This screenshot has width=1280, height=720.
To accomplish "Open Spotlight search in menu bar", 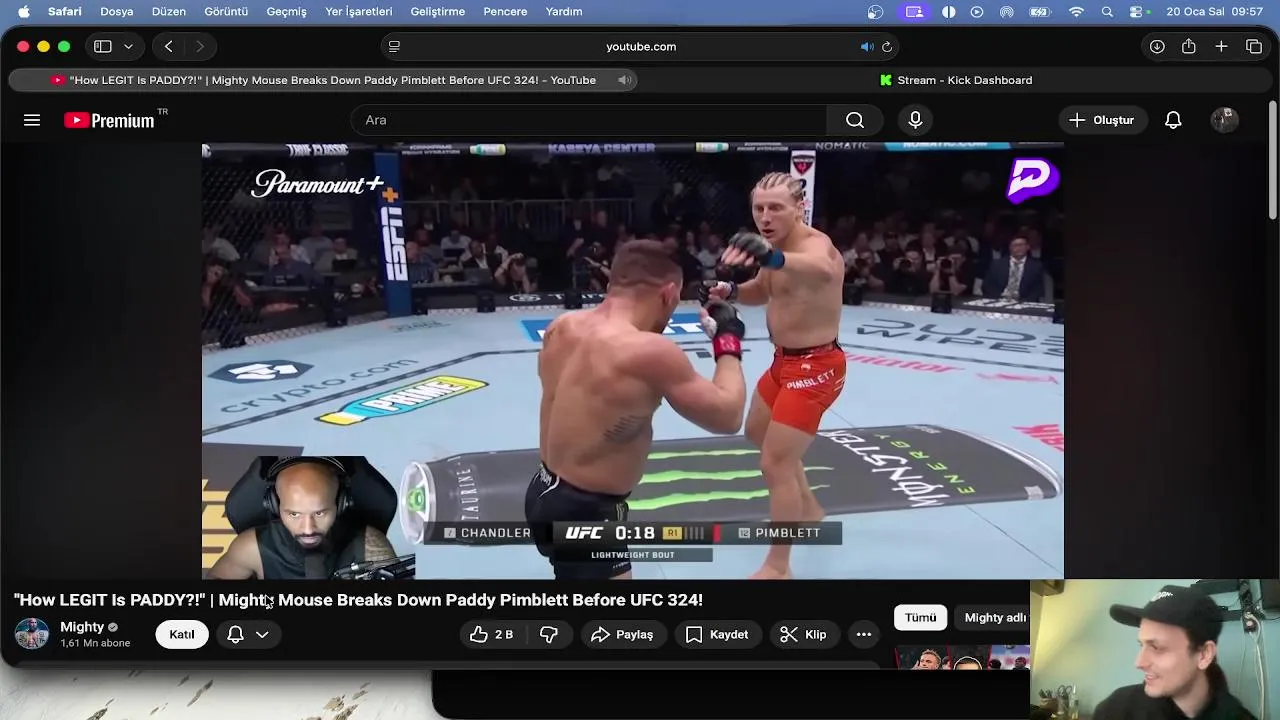I will pyautogui.click(x=1107, y=12).
